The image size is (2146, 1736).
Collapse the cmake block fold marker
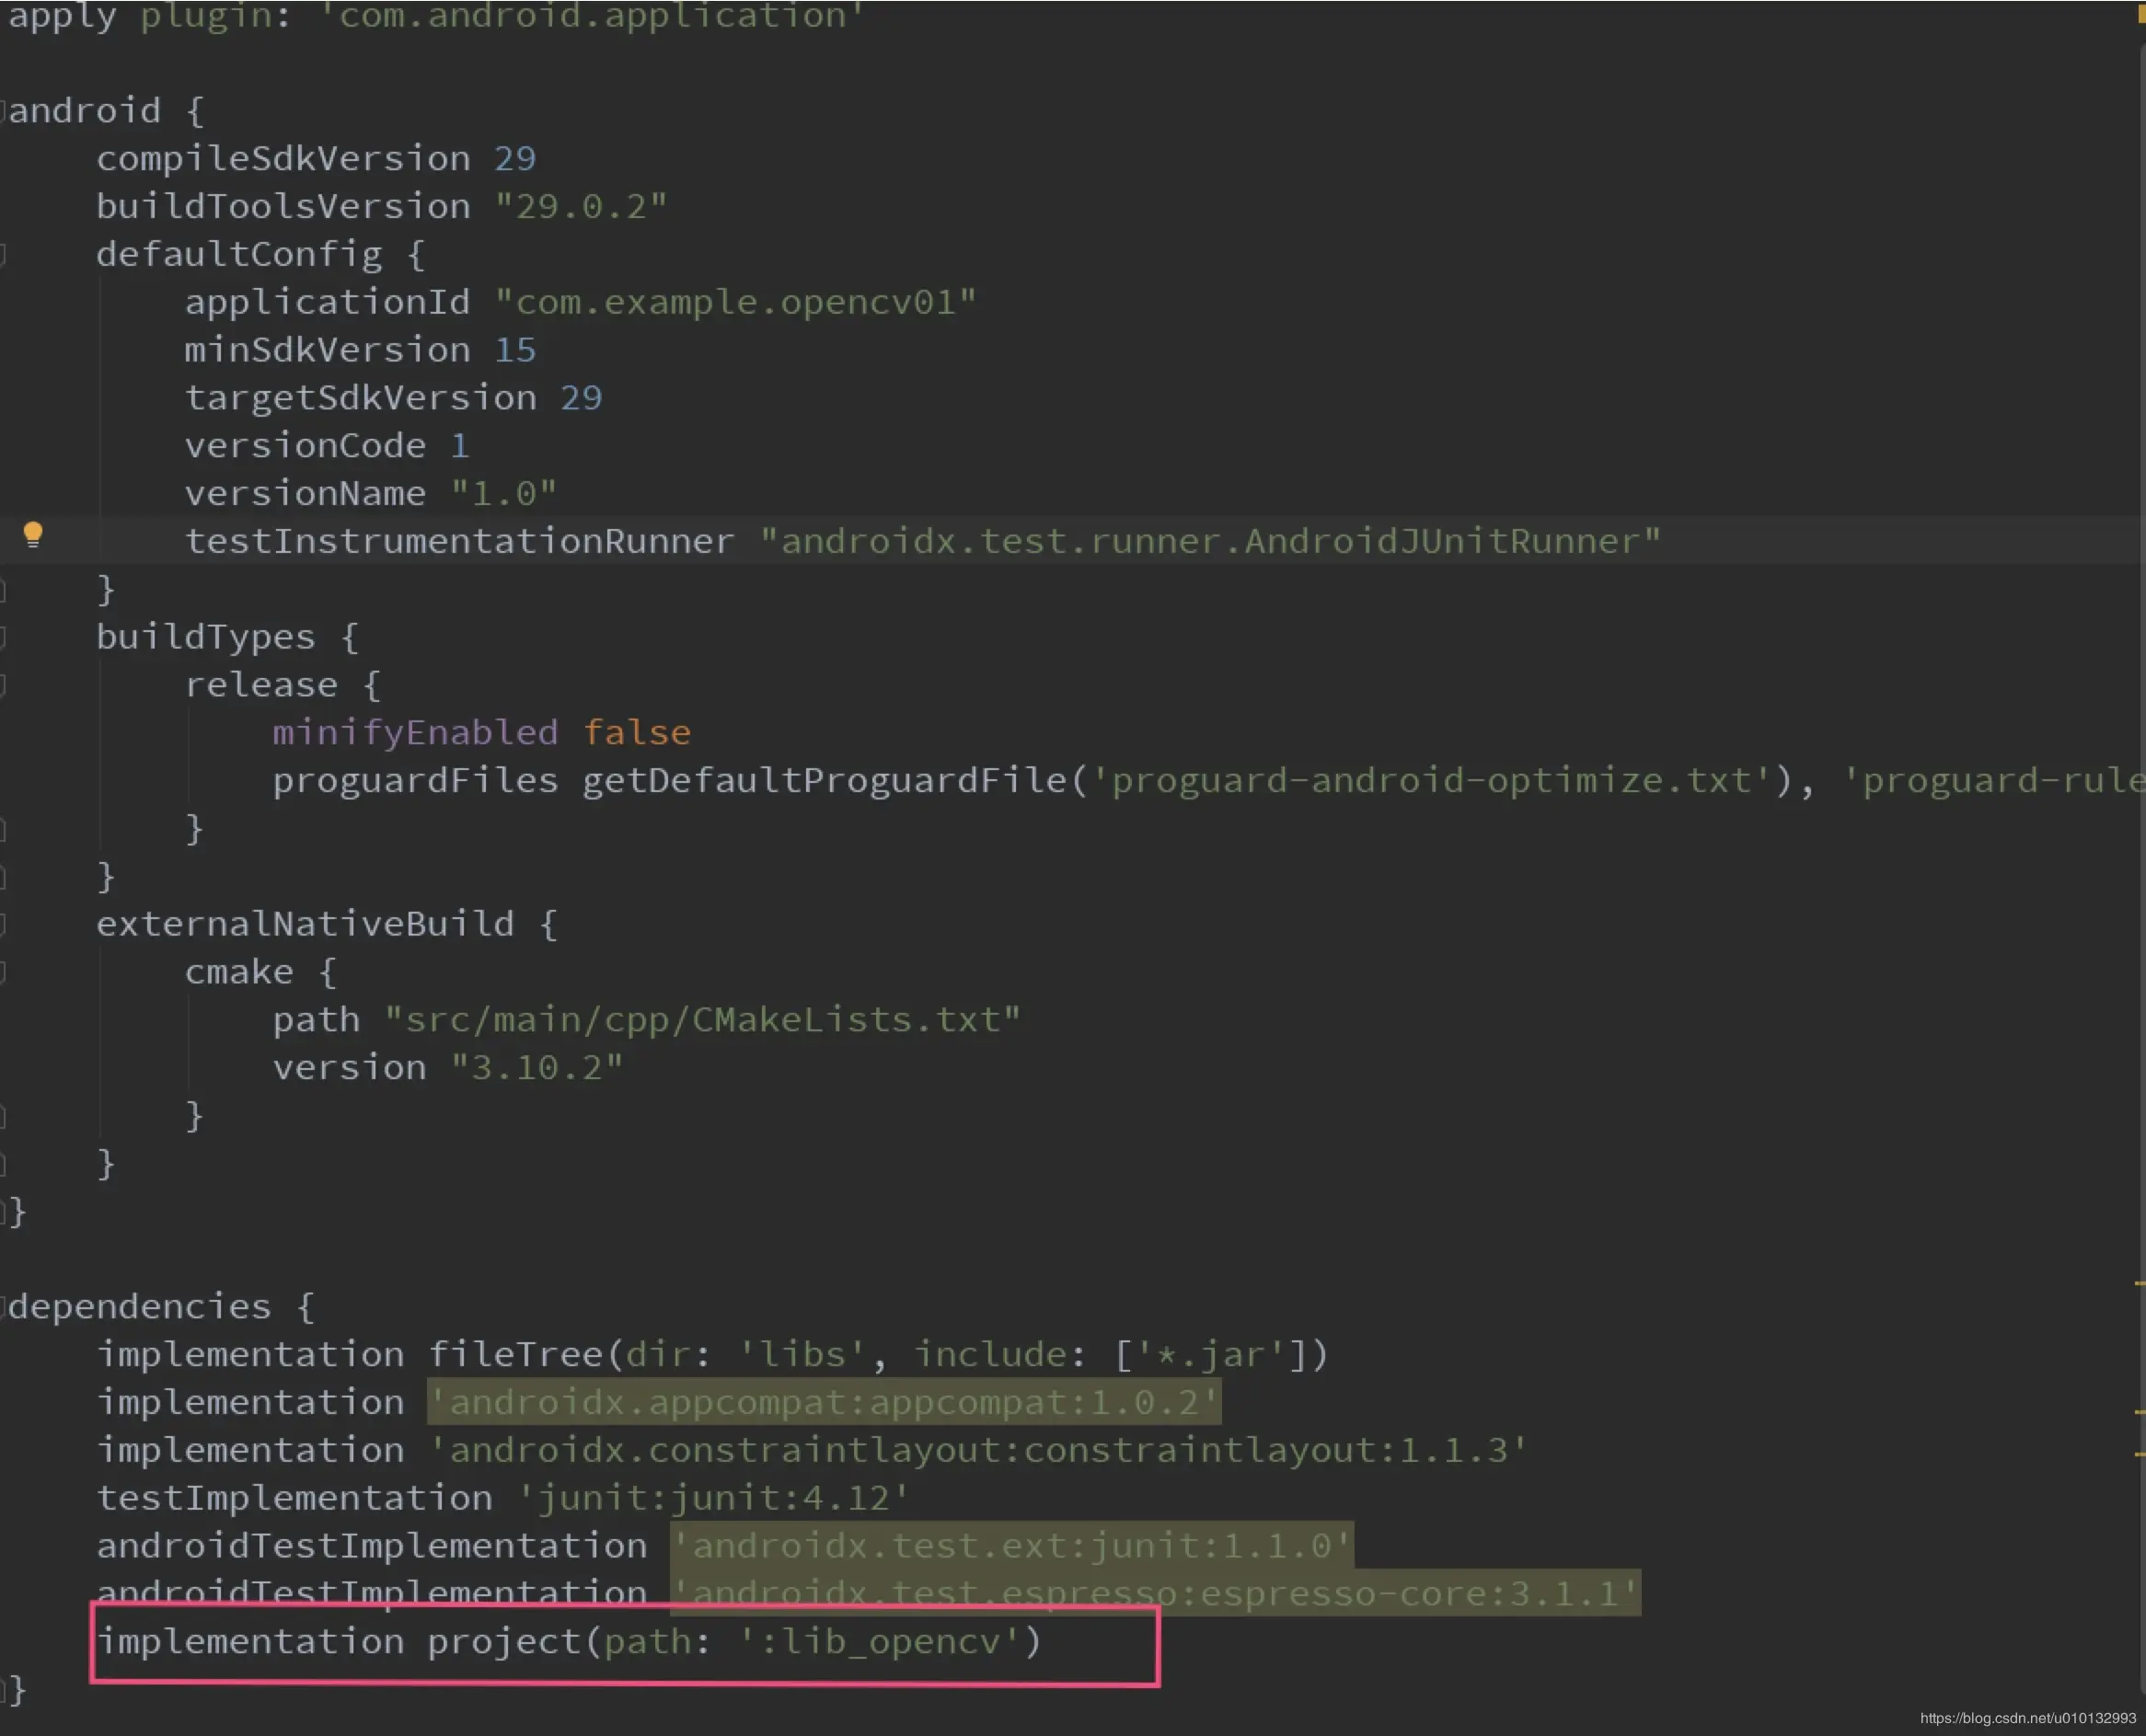pyautogui.click(x=4, y=971)
